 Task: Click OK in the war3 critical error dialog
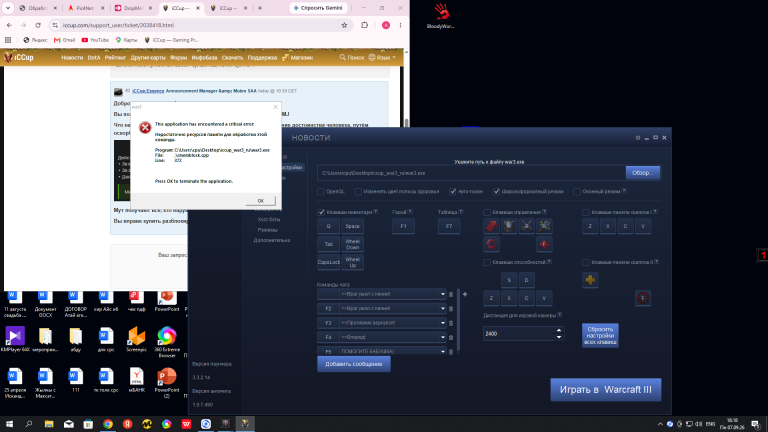pos(260,201)
